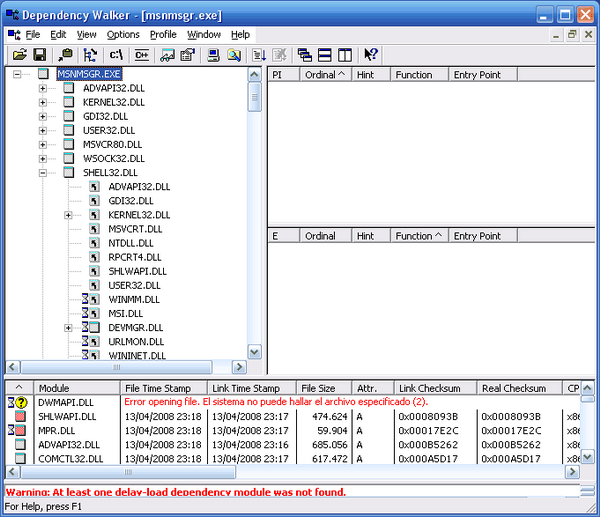Select URLMON.DLL in the tree
600x517 pixels.
pos(136,341)
